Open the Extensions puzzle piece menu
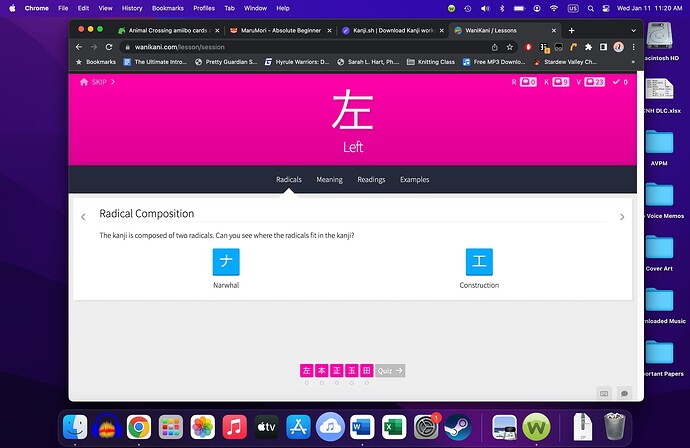This screenshot has height=448, width=690. tap(588, 47)
